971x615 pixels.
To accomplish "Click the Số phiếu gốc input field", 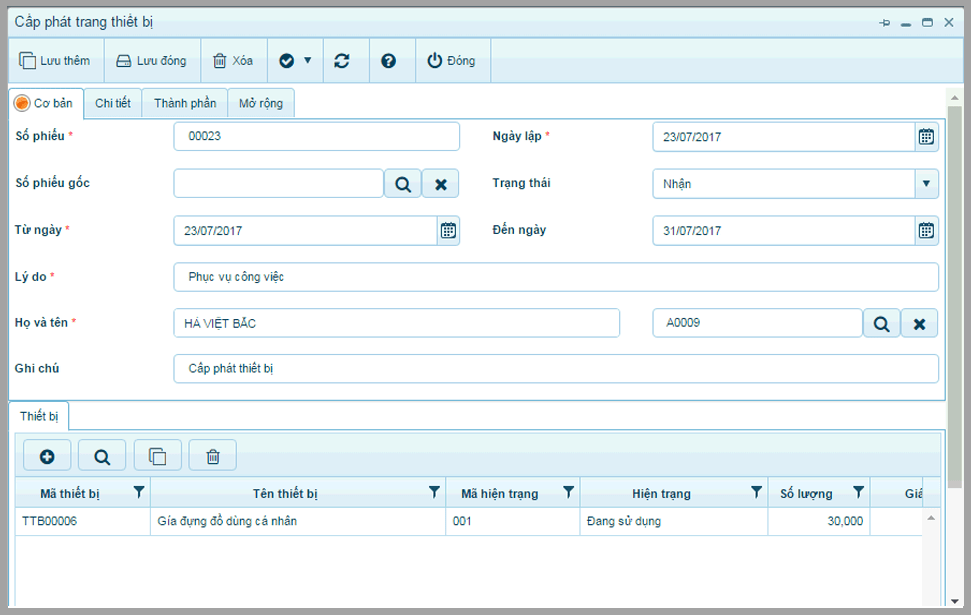I will click(x=279, y=184).
